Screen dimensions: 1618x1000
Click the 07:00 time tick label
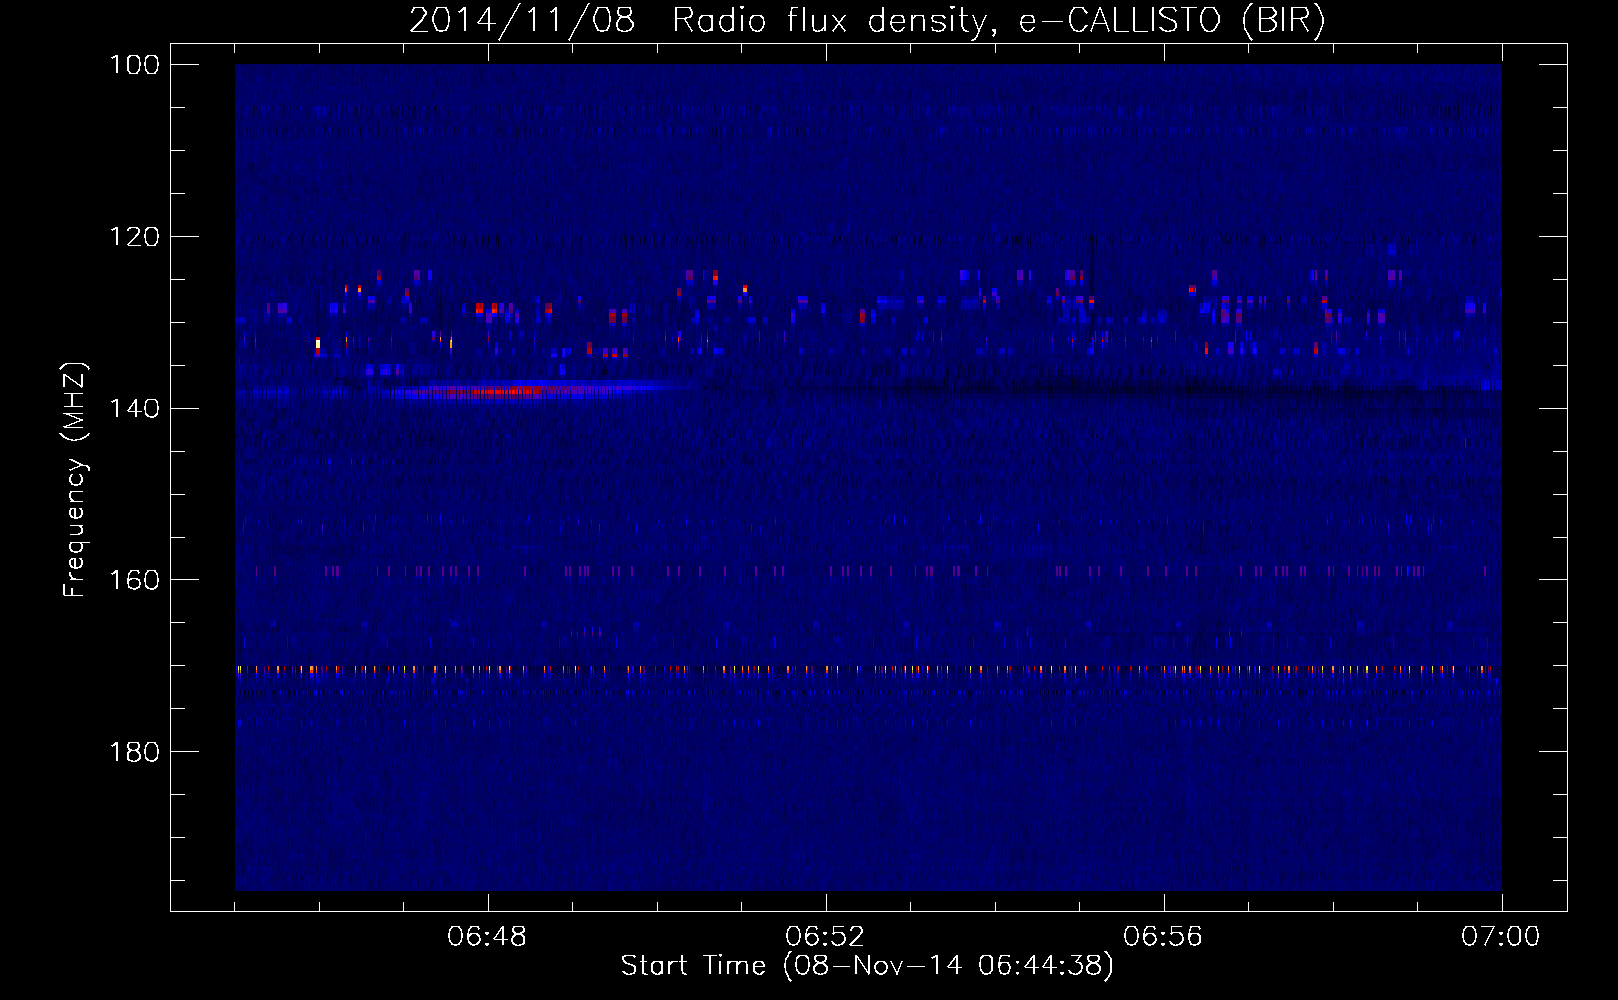pos(1501,937)
